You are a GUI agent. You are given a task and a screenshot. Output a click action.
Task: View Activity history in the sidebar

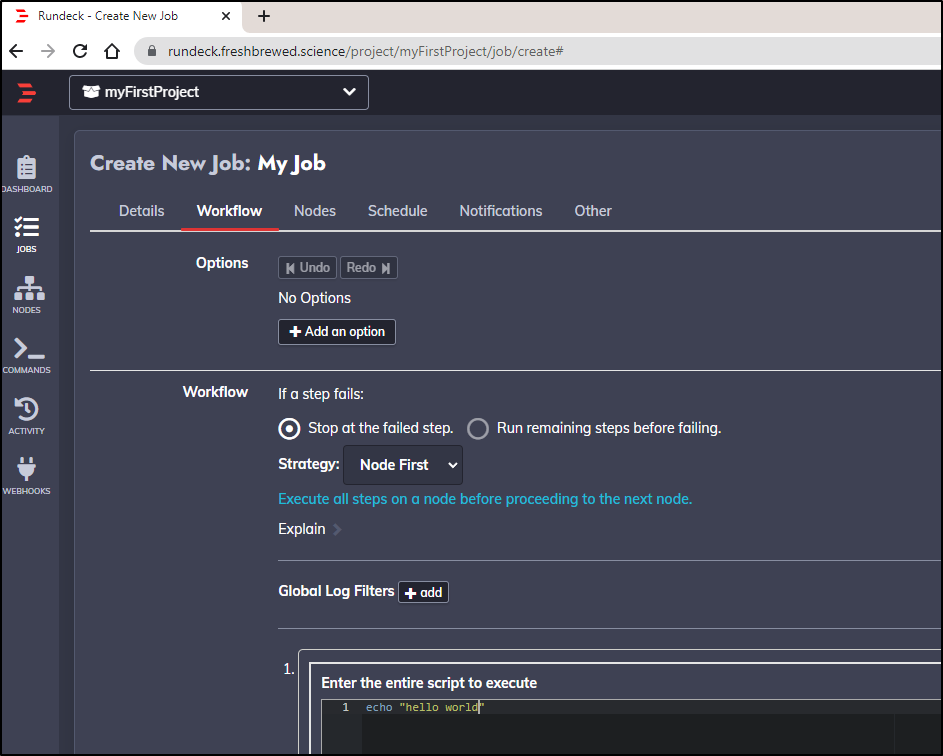coord(26,416)
